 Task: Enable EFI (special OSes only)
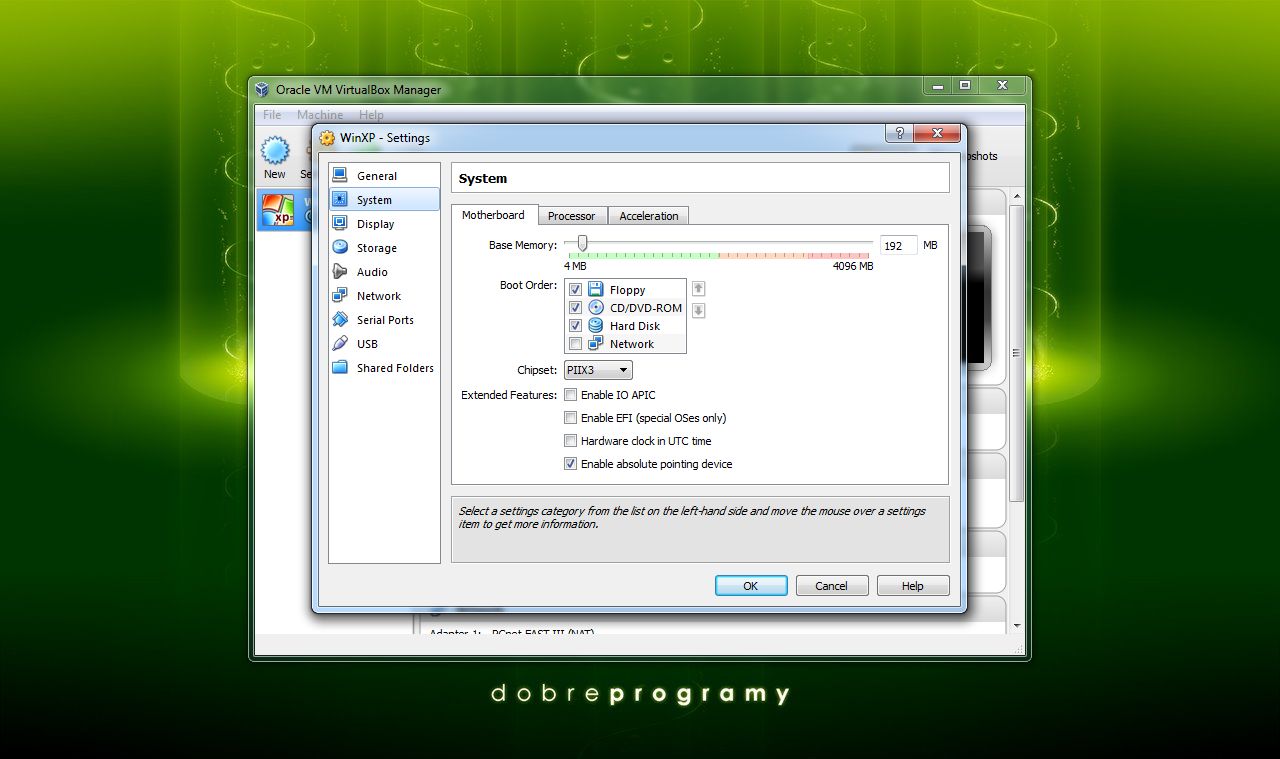coord(570,418)
